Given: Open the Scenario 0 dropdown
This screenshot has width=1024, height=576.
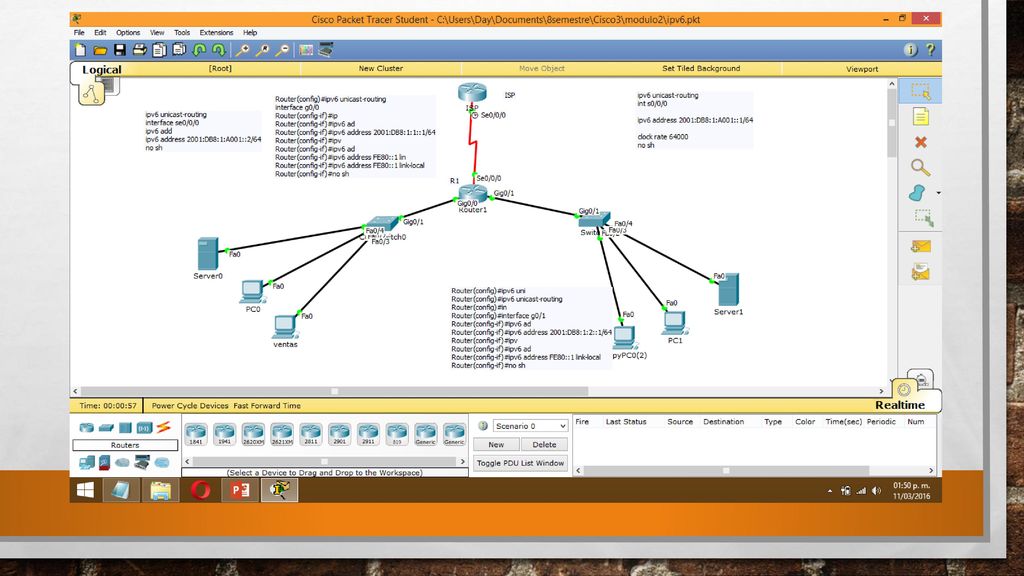Looking at the screenshot, I should click(530, 426).
